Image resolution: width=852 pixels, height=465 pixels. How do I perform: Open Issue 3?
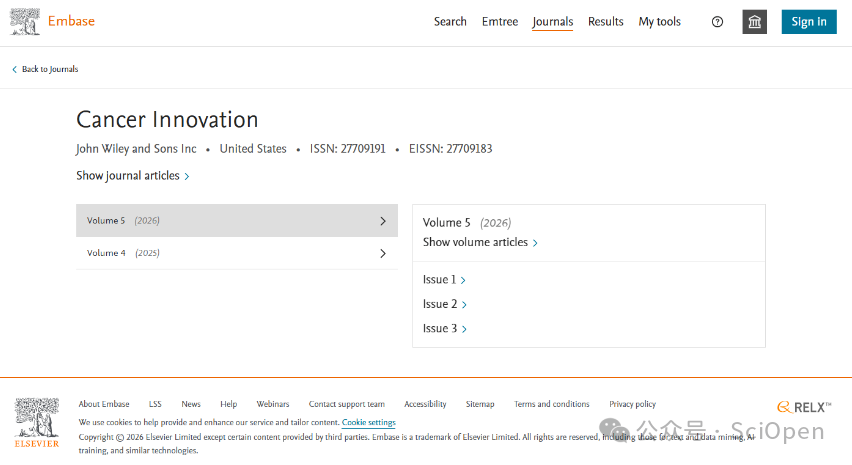444,329
